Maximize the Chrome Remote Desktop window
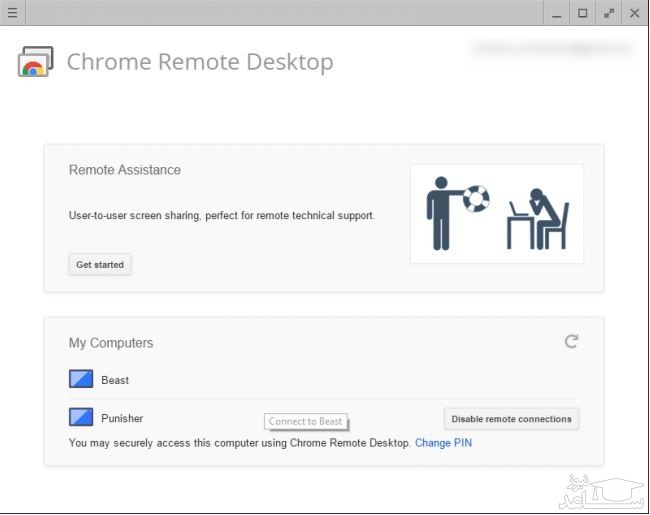 (583, 13)
